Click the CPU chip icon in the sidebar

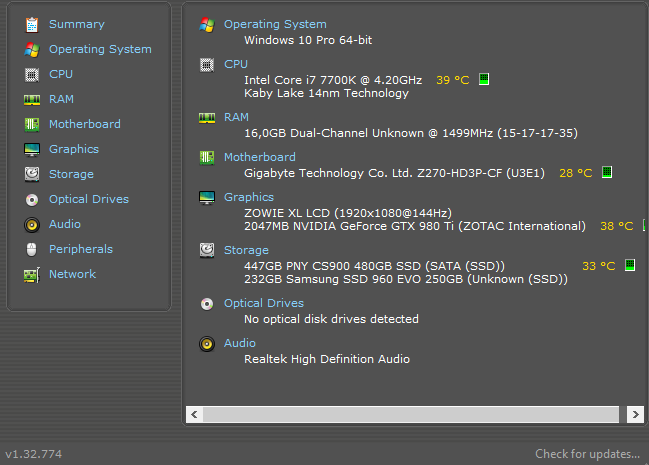31,74
